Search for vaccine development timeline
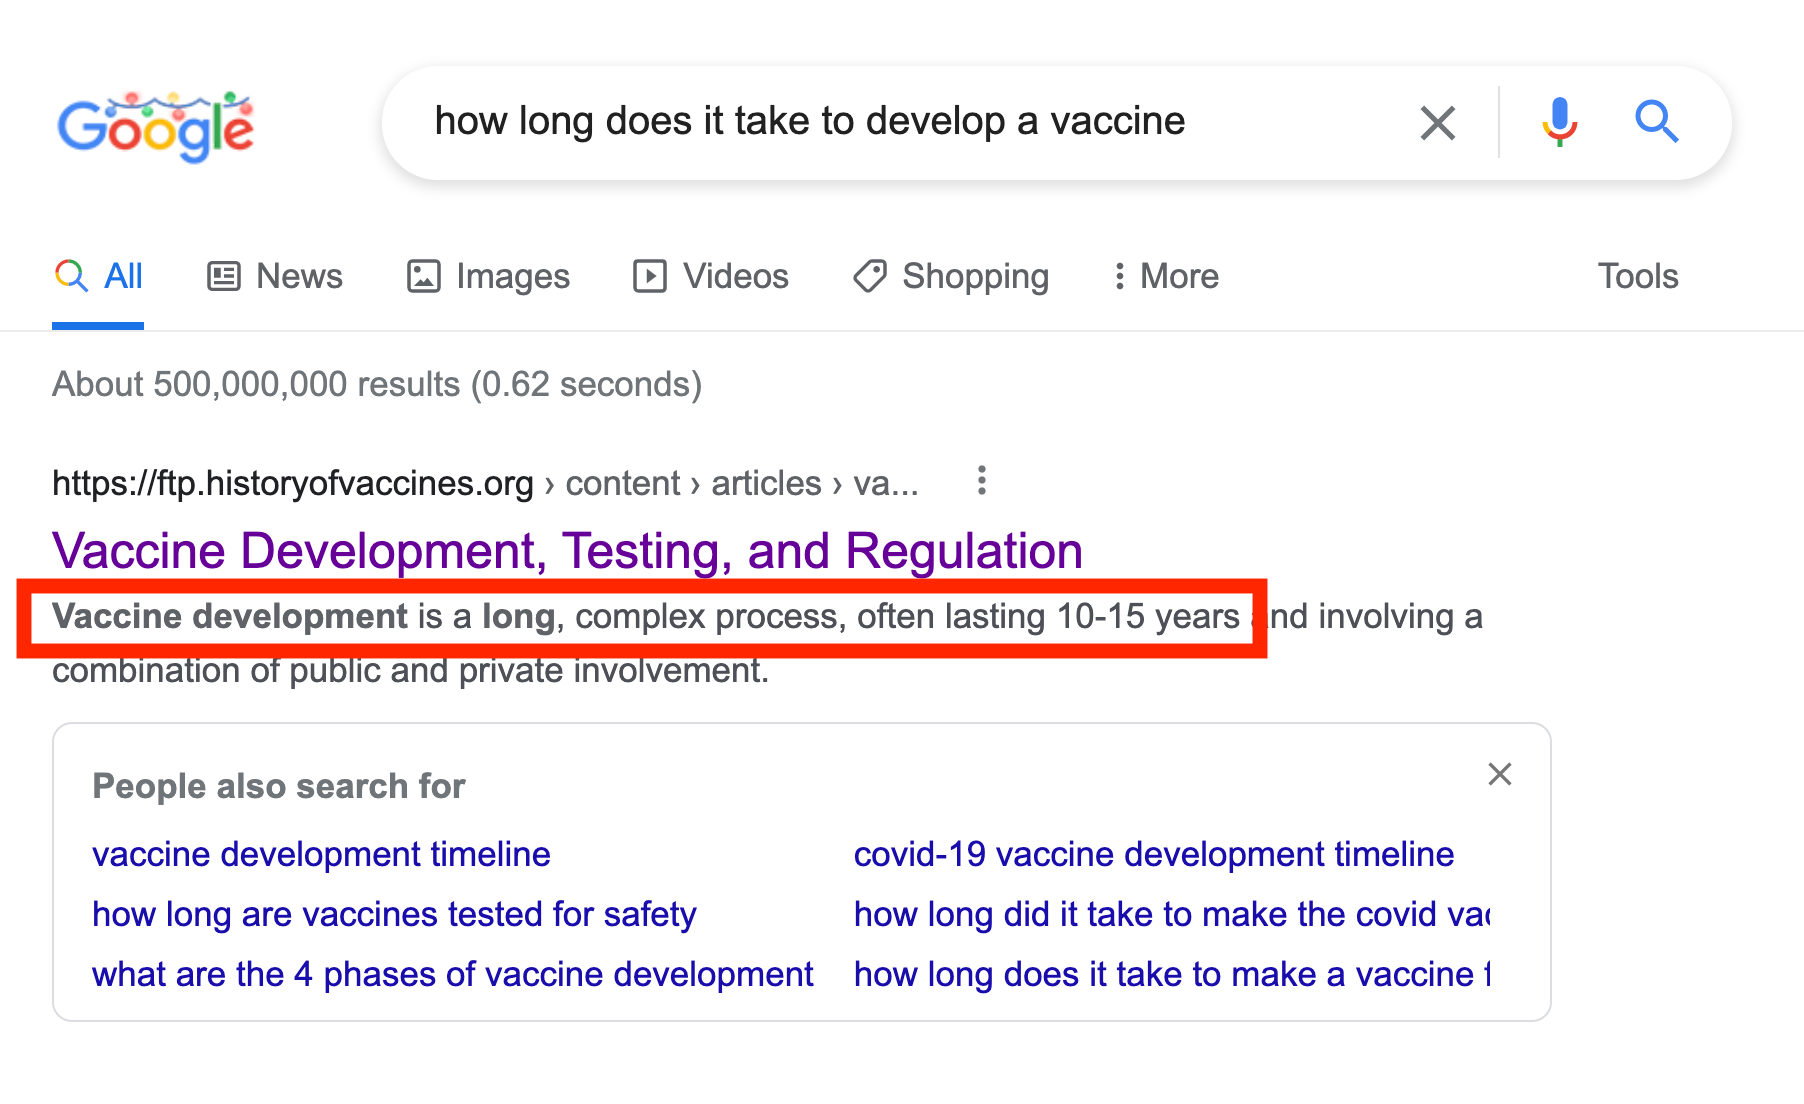 321,854
